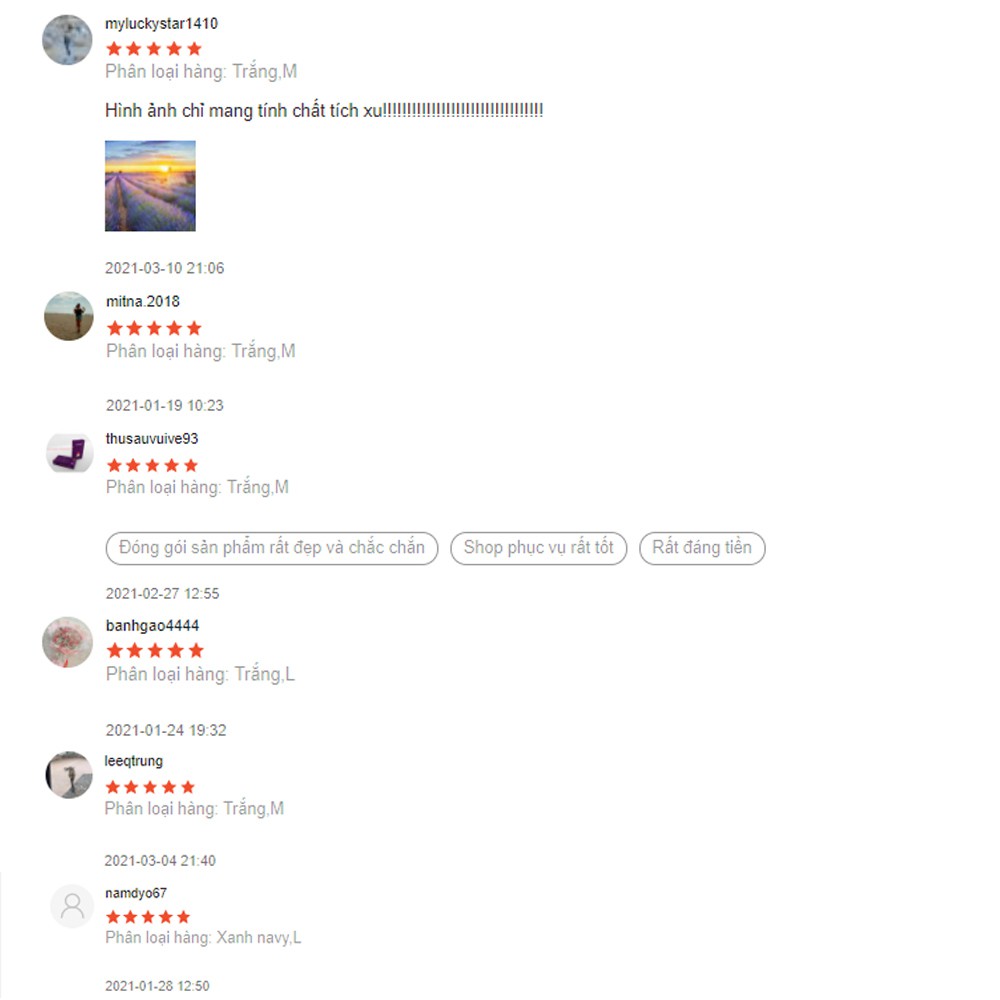Click namdyo67's default user avatar icon
The width and height of the screenshot is (1000, 1000).
[72, 906]
